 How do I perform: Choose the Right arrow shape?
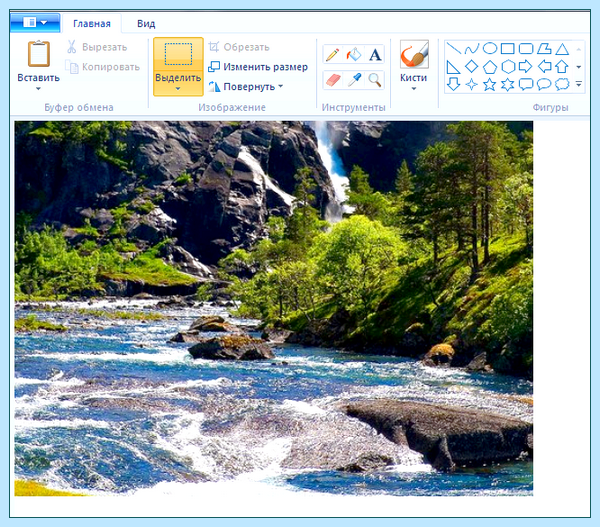(526, 67)
